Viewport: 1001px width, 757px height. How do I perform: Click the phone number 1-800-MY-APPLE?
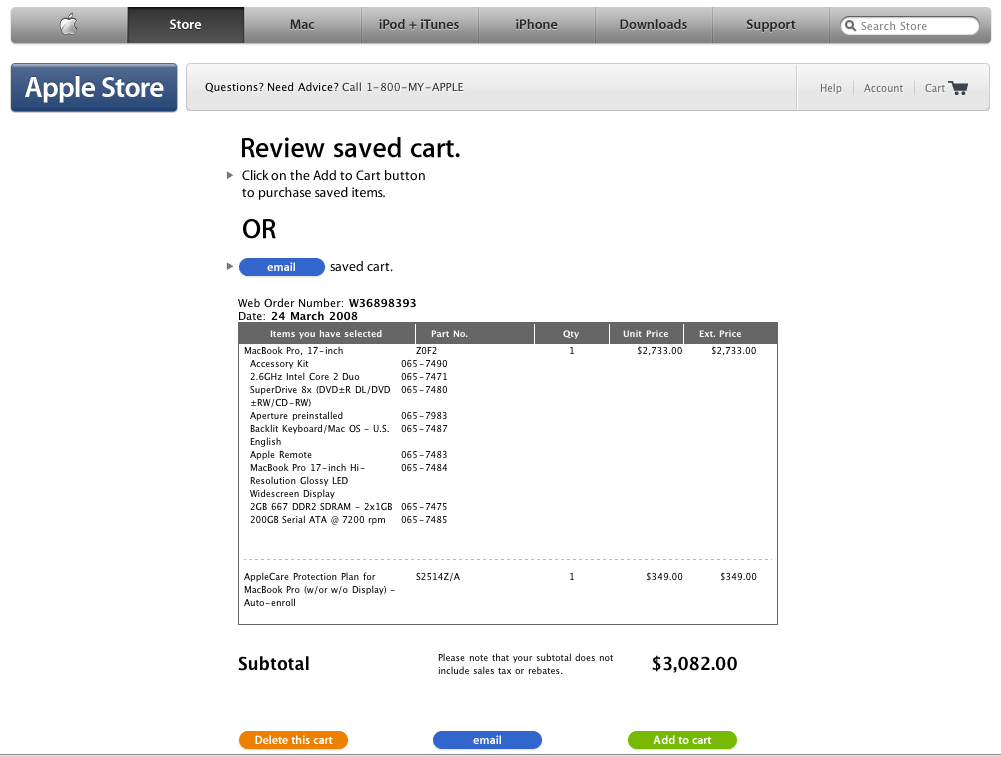415,87
